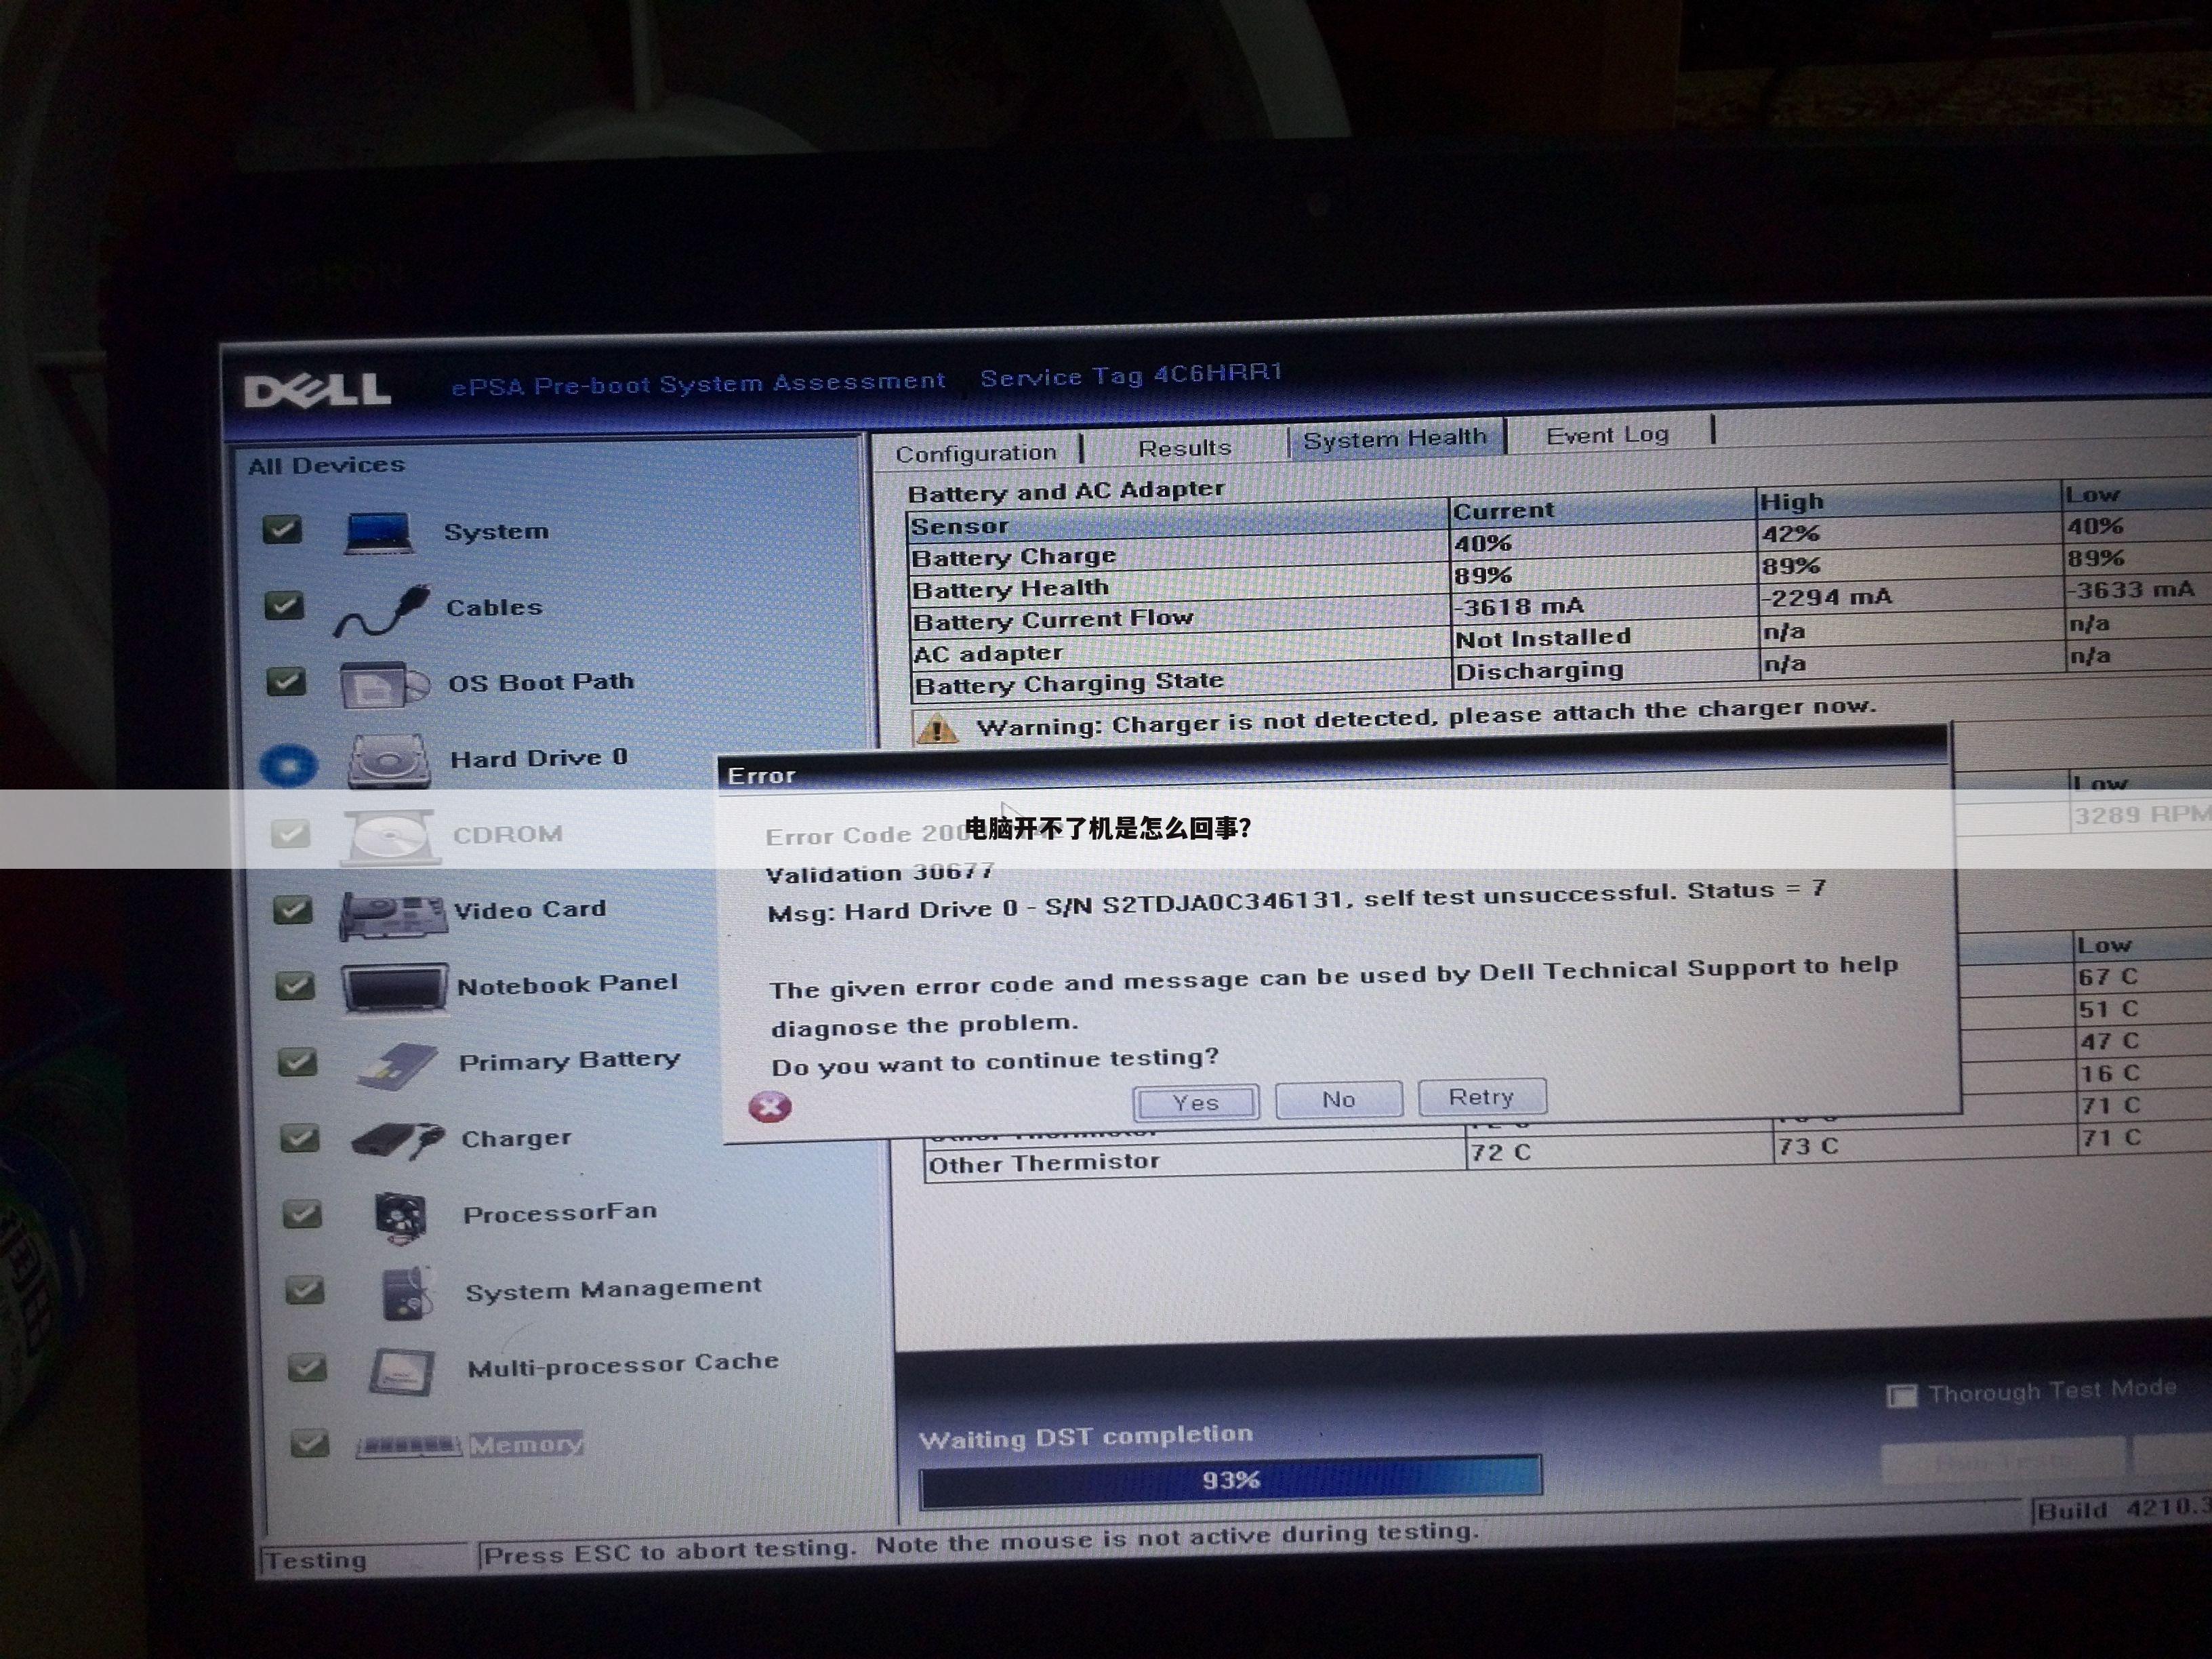Select the Hard Drive 0 drive icon

click(x=388, y=762)
